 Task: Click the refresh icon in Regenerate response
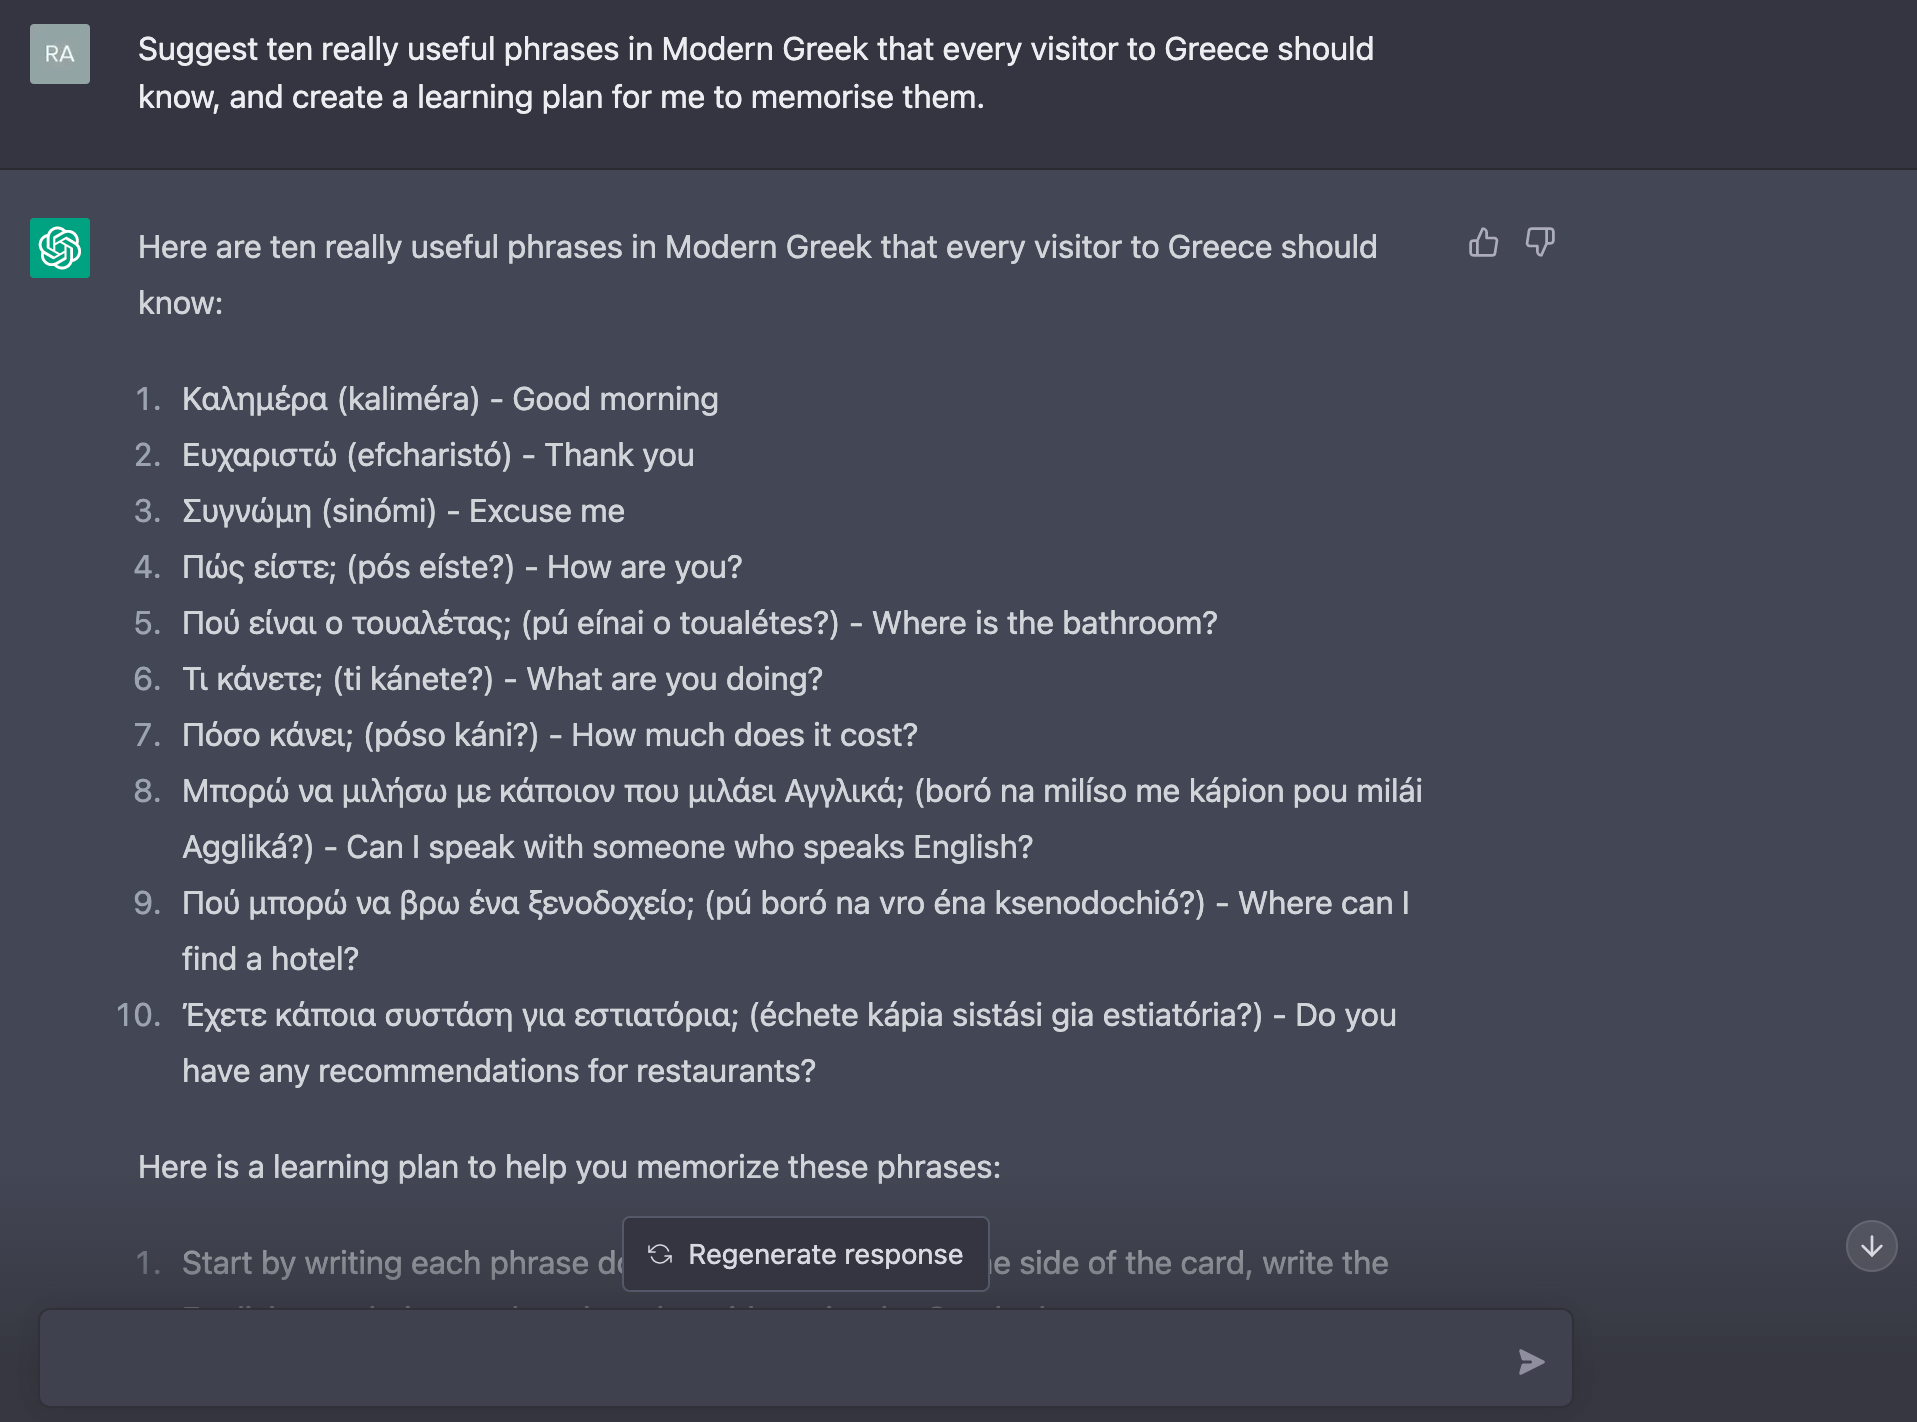[x=660, y=1254]
